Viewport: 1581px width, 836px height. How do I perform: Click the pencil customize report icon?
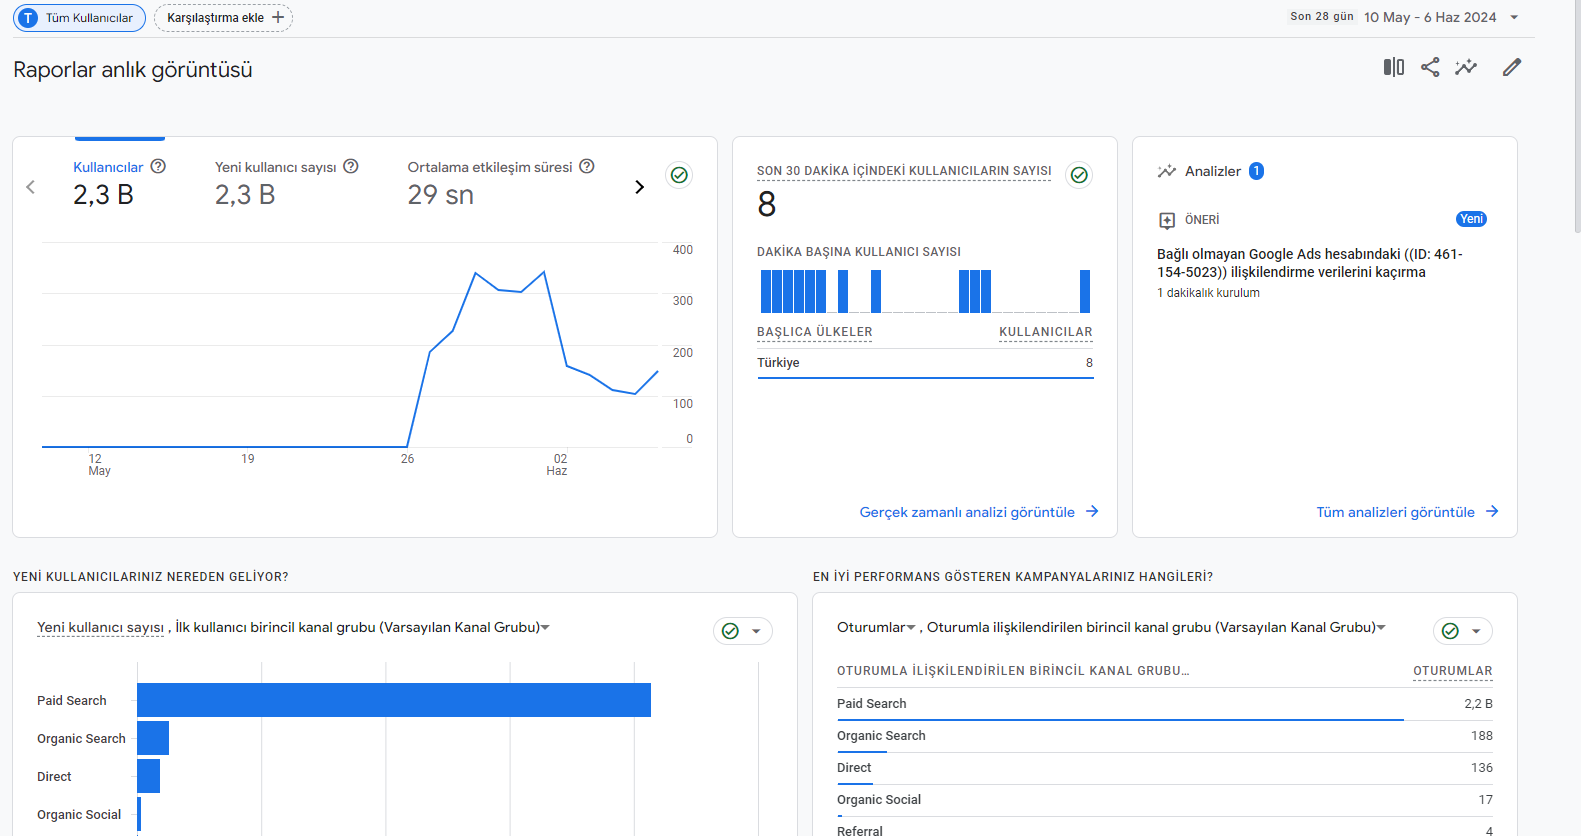click(1511, 67)
